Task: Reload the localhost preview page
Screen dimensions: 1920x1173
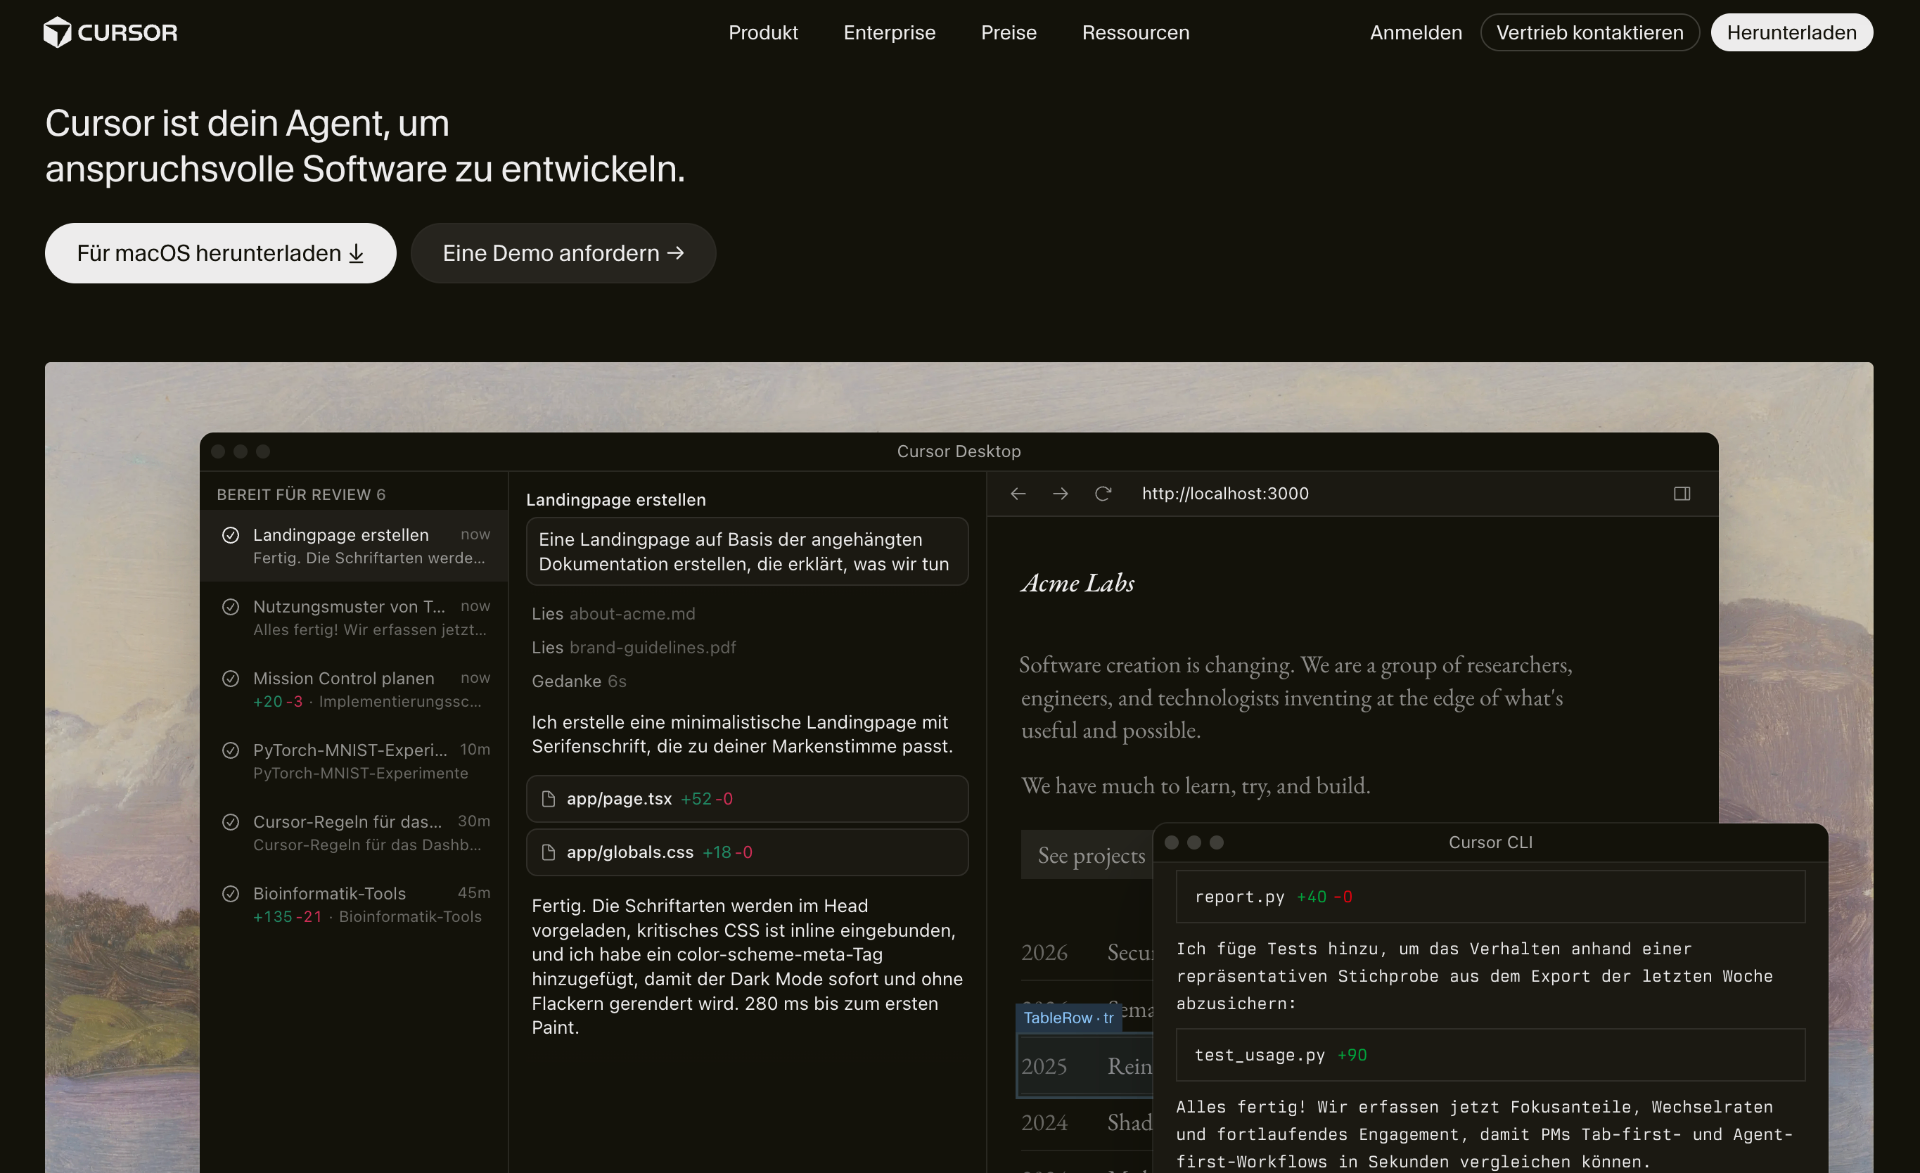Action: pos(1103,493)
